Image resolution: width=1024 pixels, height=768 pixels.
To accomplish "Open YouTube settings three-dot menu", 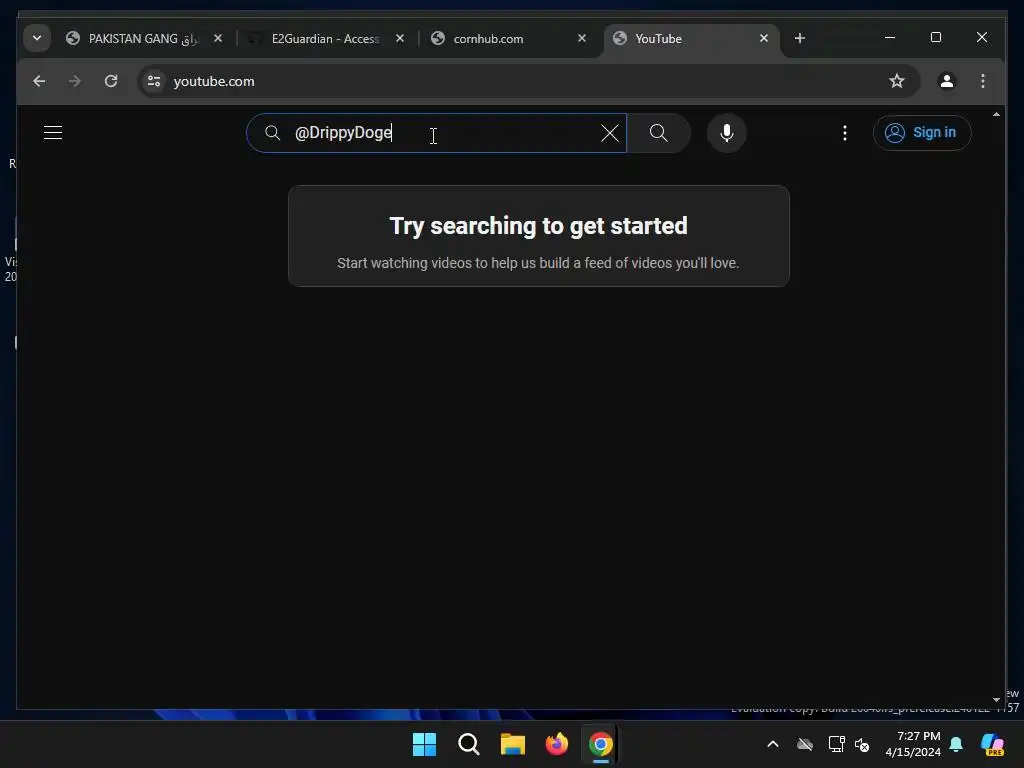I will pyautogui.click(x=844, y=133).
